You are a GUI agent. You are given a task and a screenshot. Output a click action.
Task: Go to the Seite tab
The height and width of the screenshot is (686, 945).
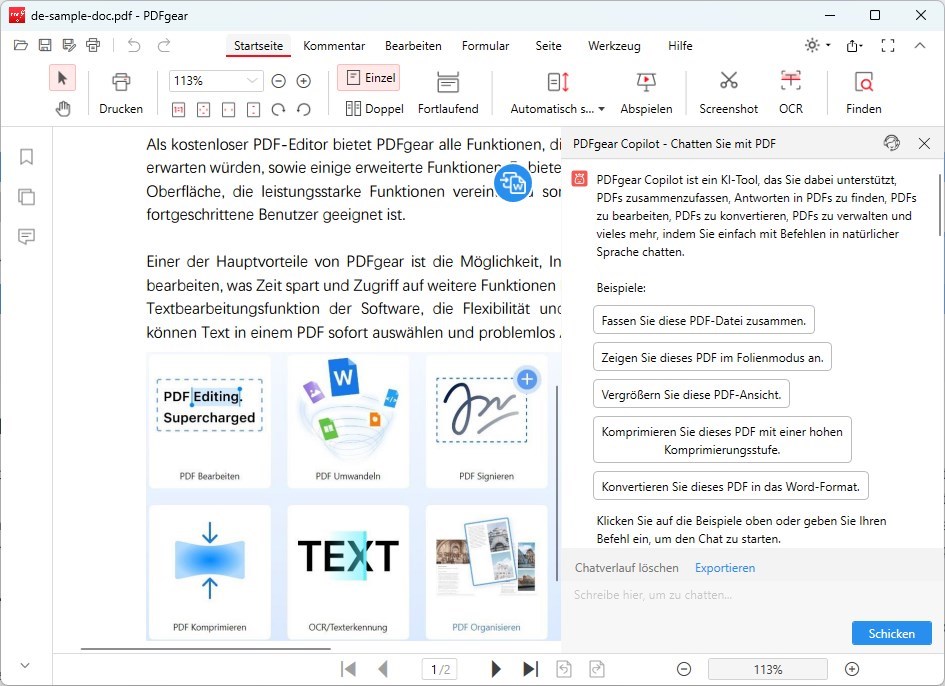point(548,46)
